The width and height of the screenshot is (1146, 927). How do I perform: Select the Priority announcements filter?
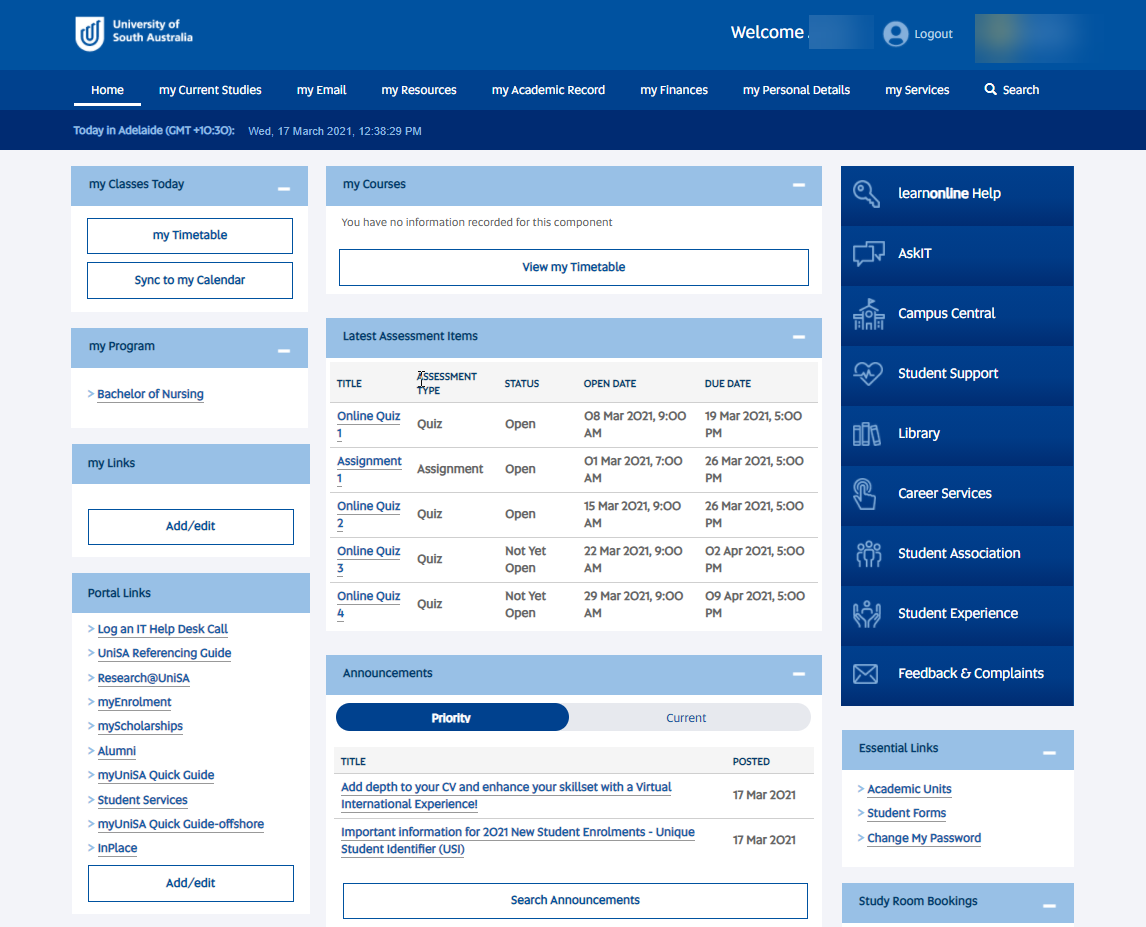452,717
